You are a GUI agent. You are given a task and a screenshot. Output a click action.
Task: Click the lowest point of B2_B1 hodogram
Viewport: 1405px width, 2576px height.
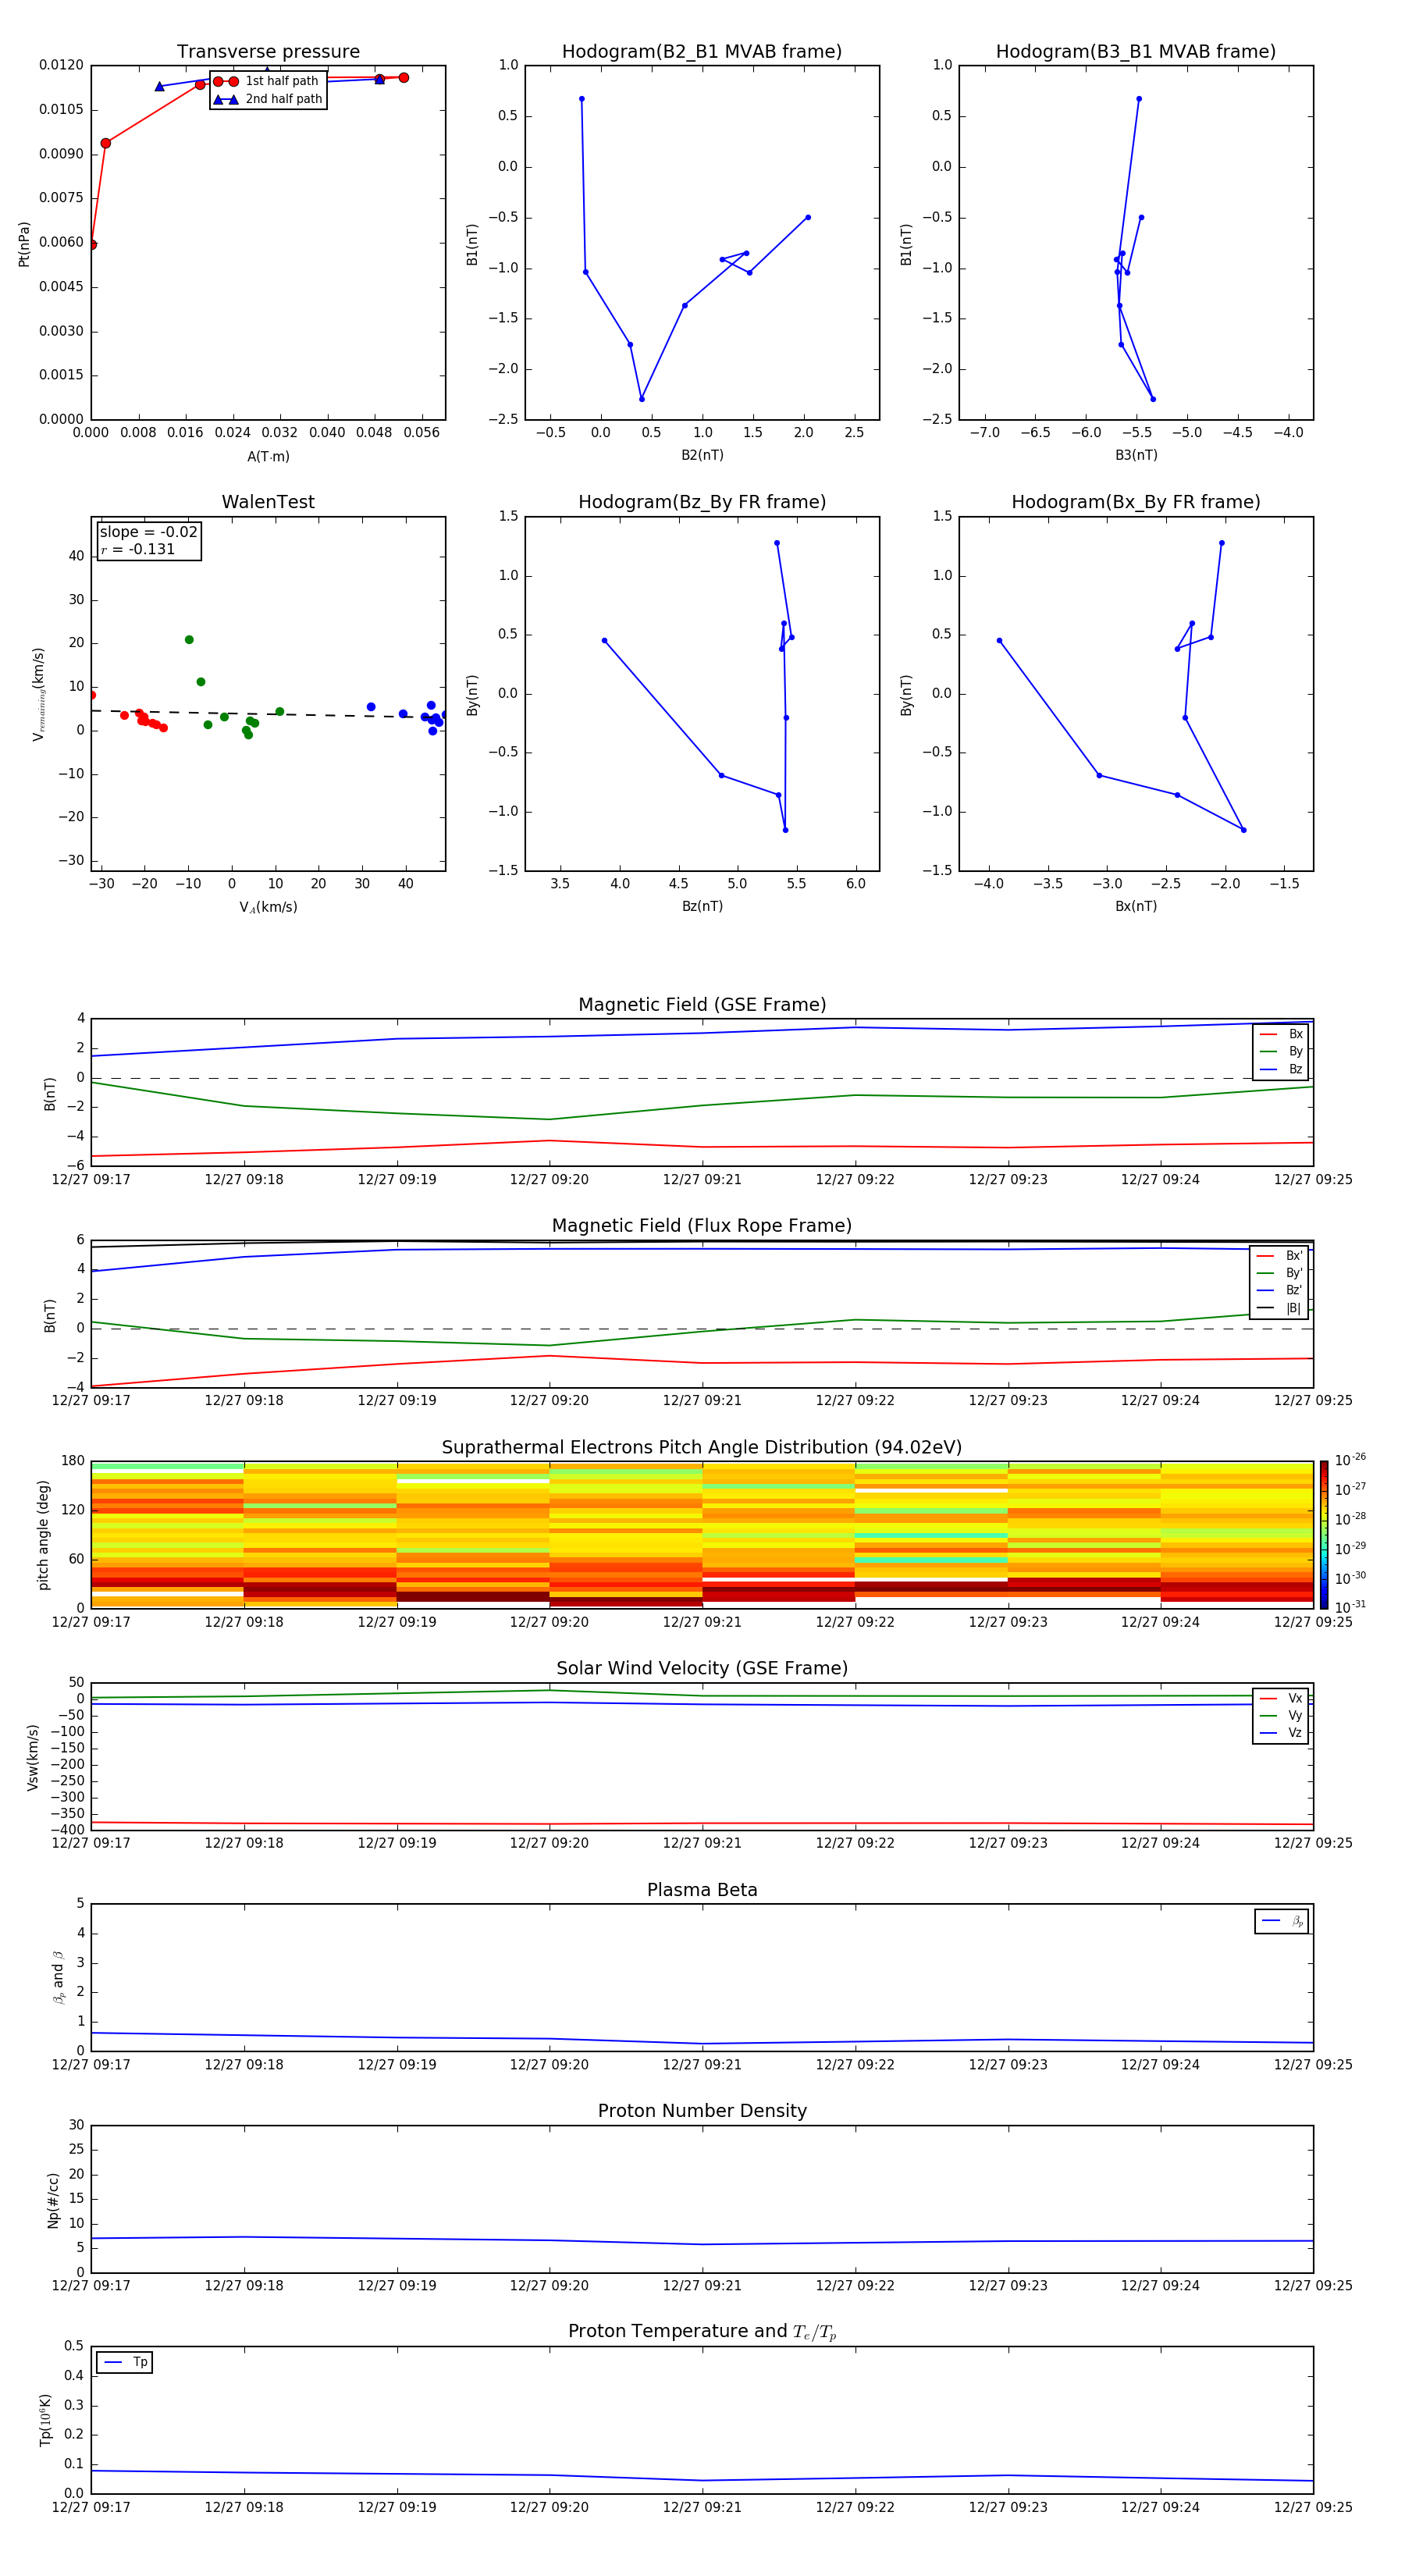pyautogui.click(x=642, y=399)
